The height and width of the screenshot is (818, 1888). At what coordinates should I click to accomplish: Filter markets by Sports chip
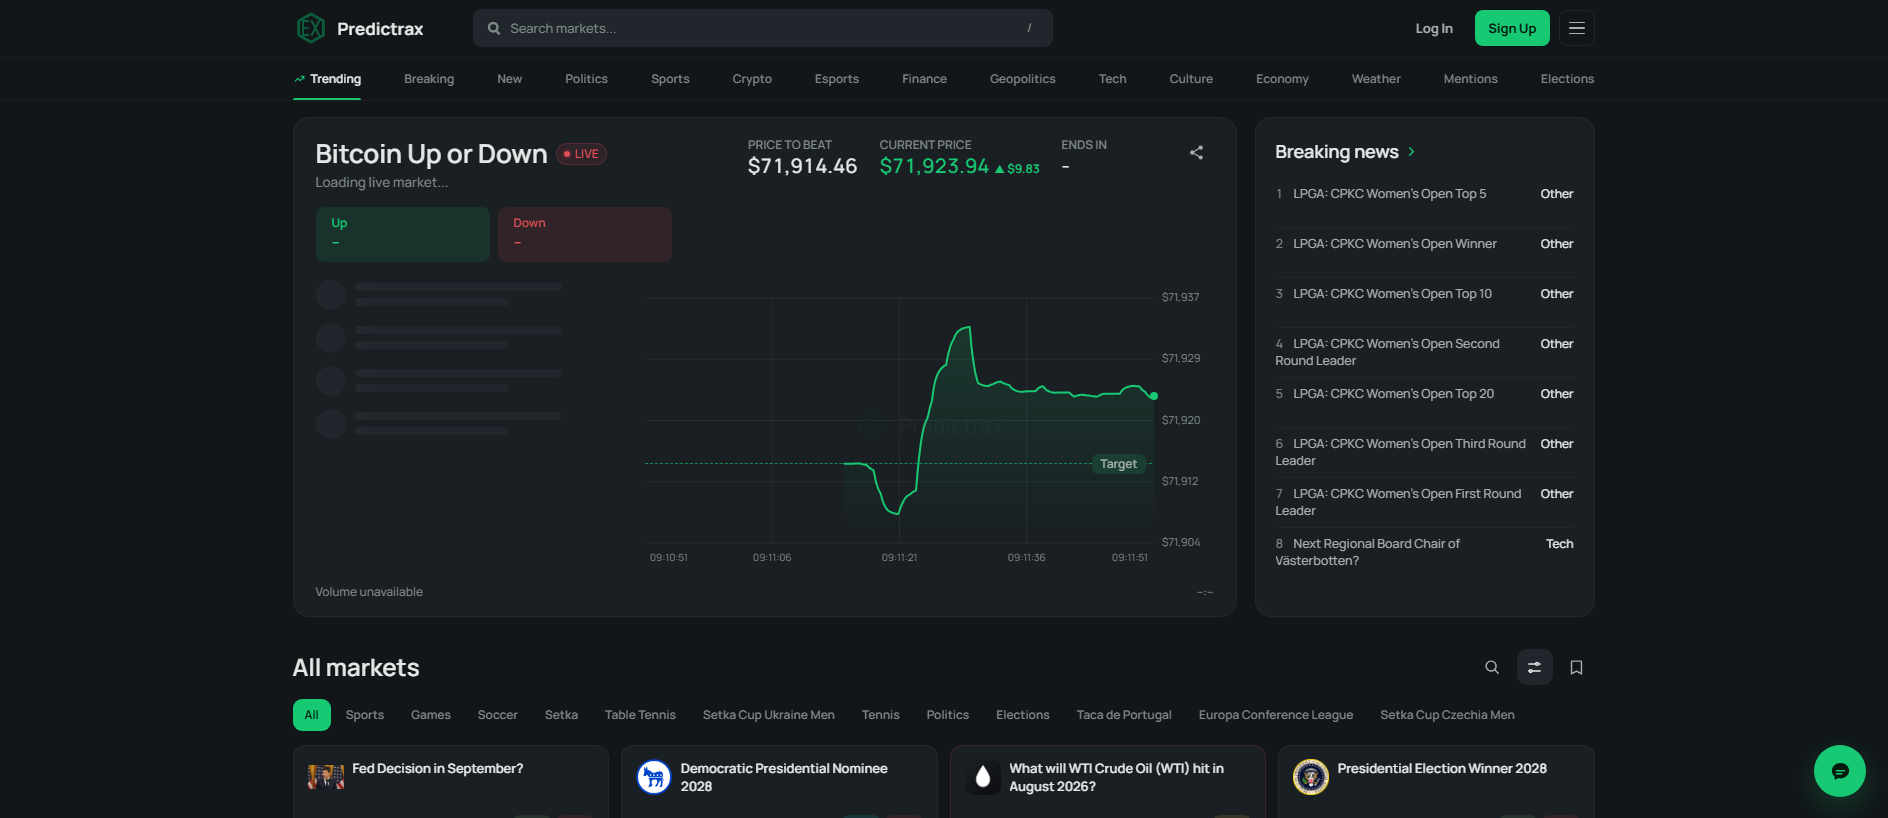(x=365, y=715)
